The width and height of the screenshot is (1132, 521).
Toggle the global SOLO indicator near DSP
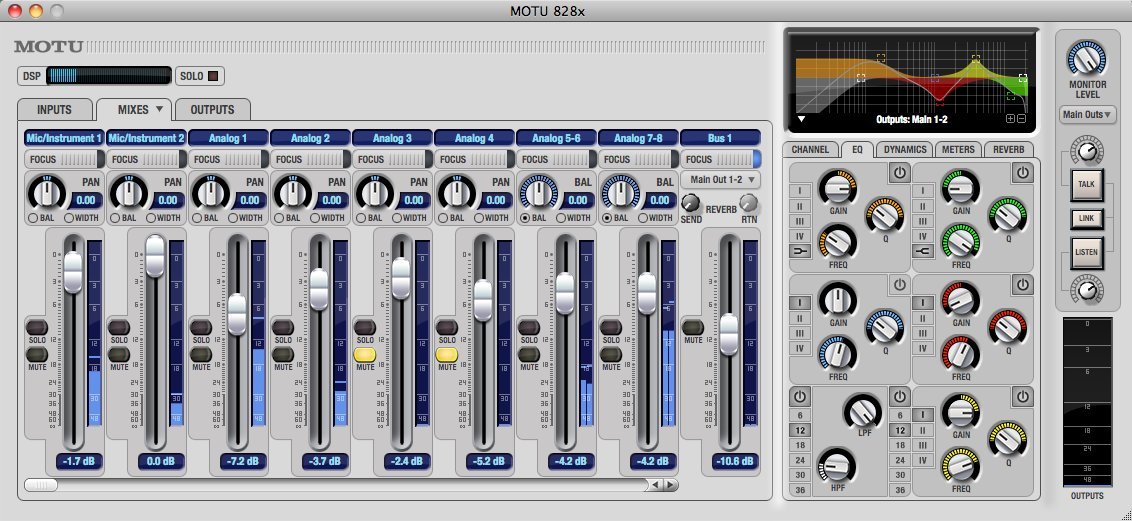212,75
